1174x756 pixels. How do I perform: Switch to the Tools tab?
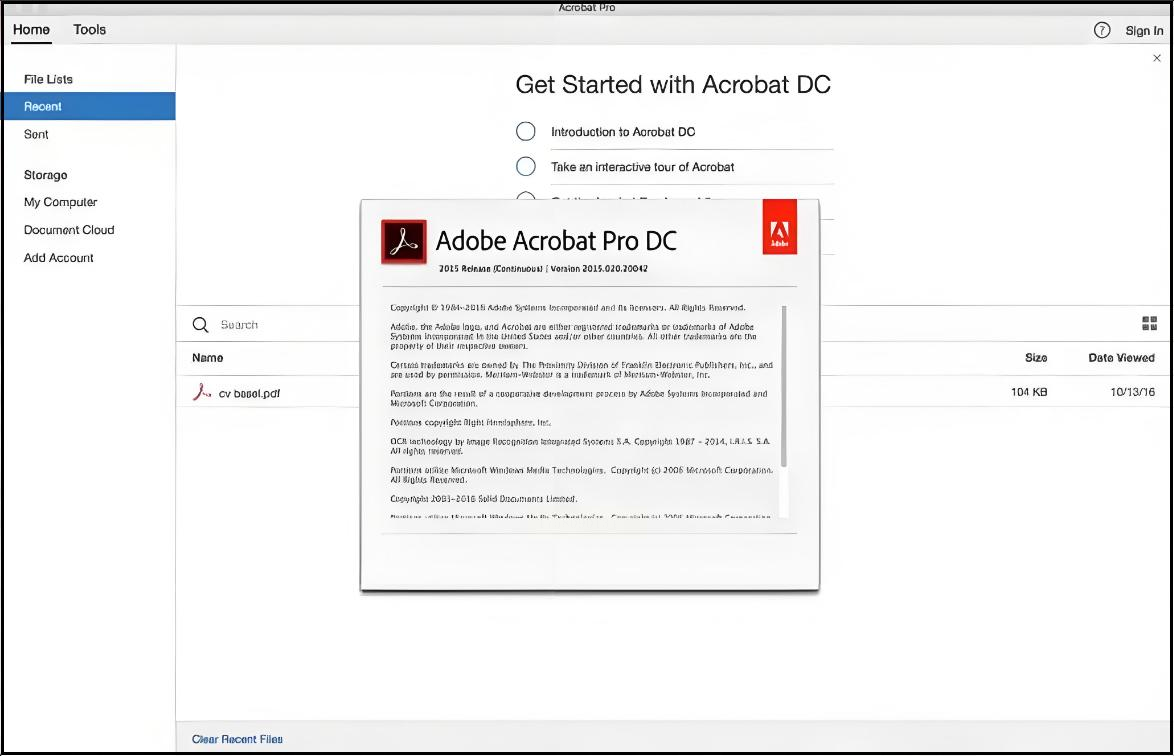90,30
